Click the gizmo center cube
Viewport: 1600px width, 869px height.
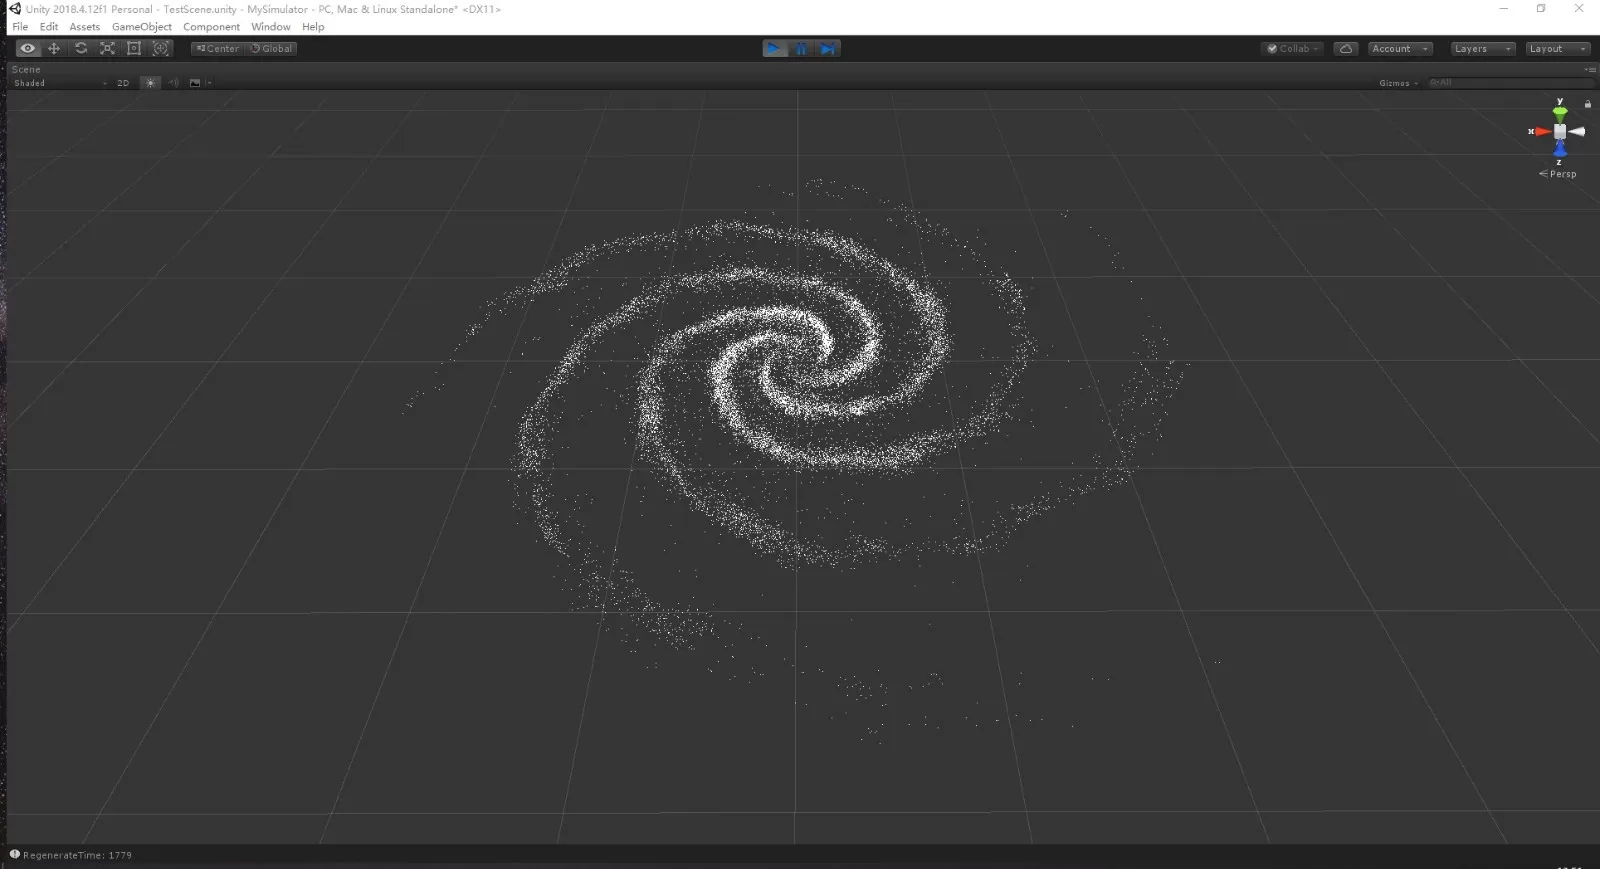(1560, 131)
